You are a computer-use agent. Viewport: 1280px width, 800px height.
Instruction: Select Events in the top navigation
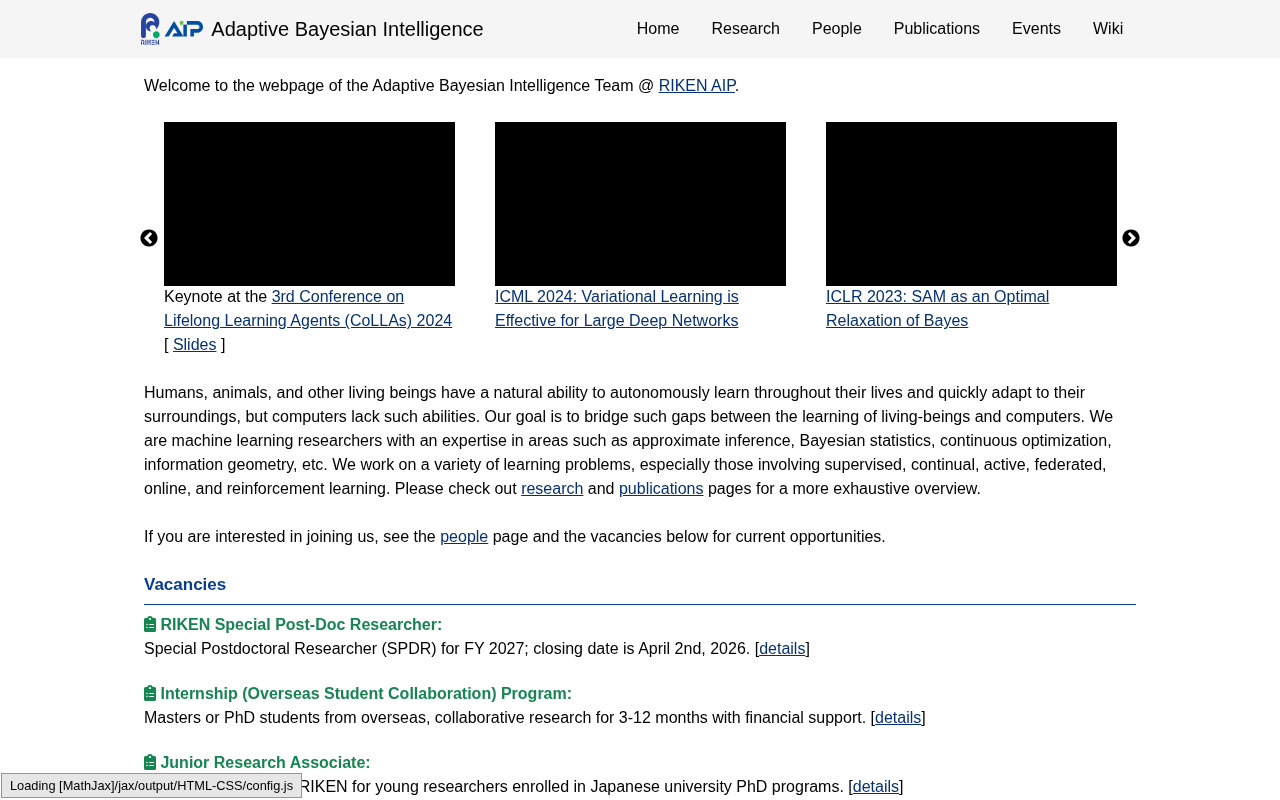1036,29
